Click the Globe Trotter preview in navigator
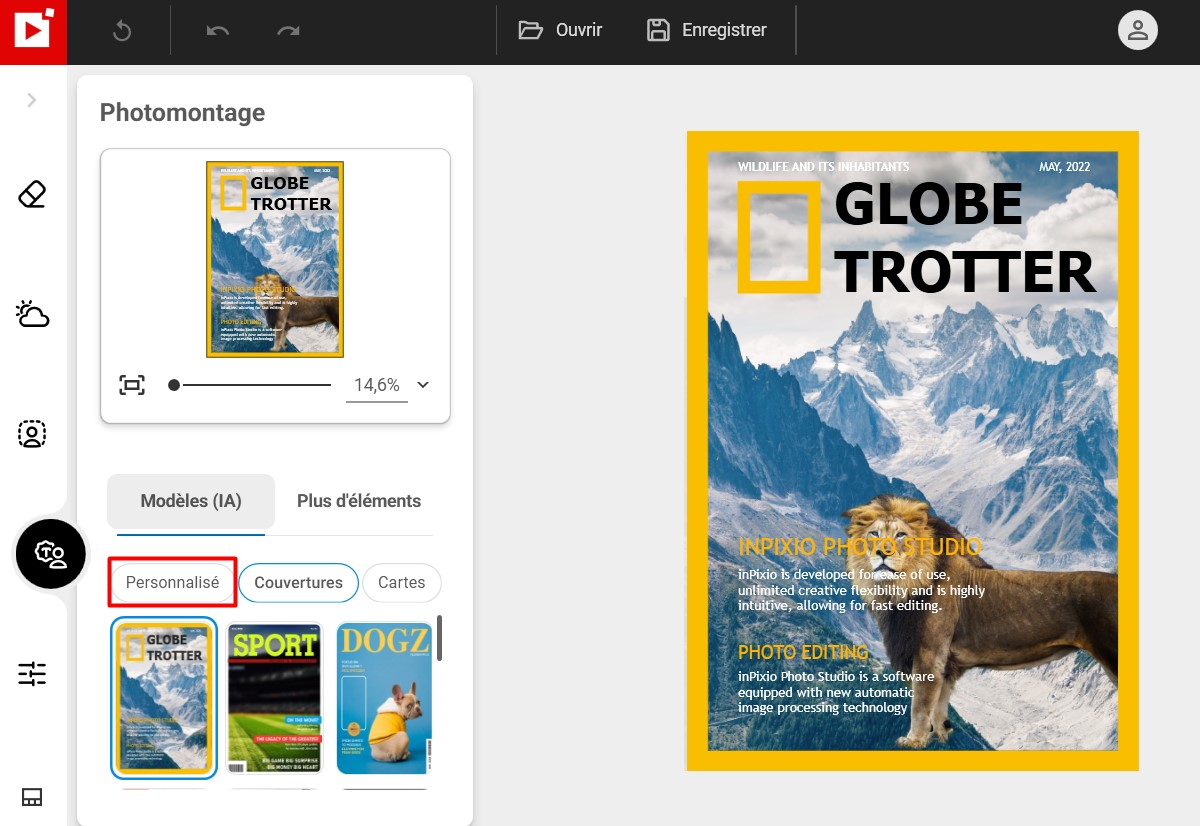Screen dimensions: 1200x826 click(275, 259)
